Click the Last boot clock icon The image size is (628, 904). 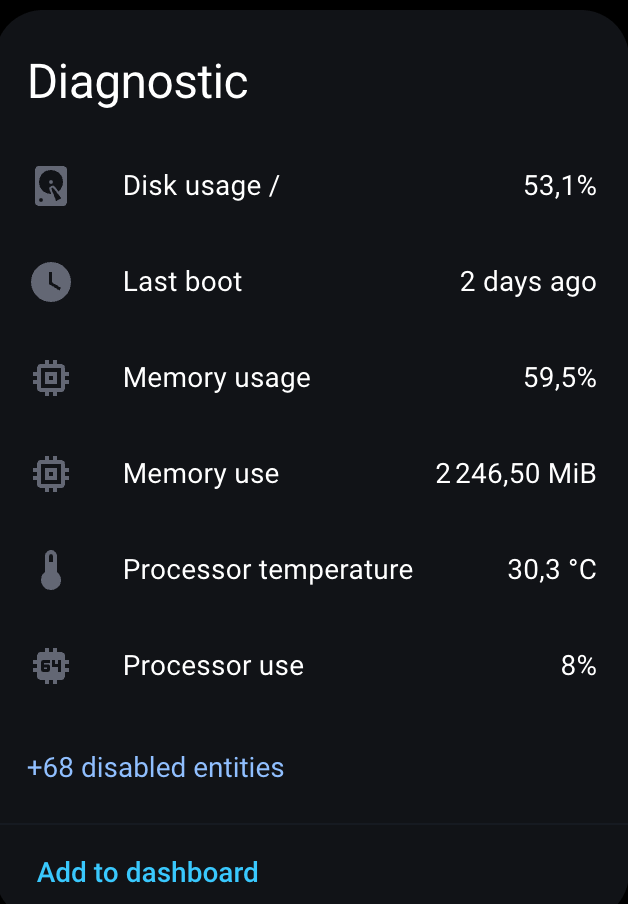(x=51, y=282)
